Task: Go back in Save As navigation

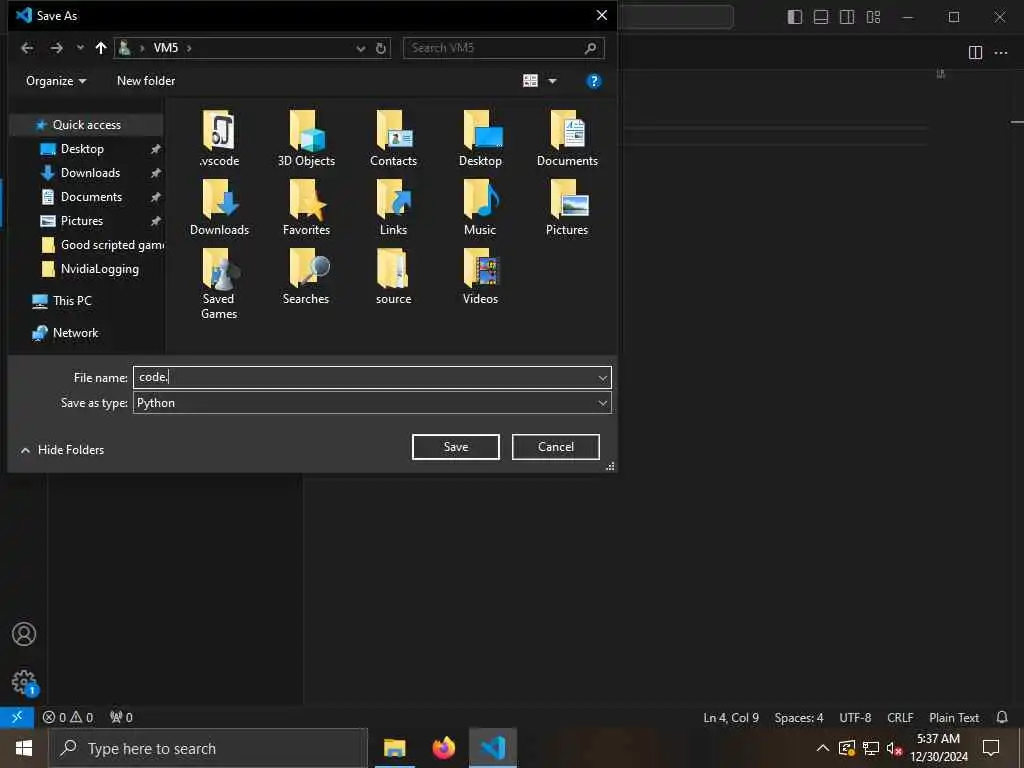Action: coord(27,48)
